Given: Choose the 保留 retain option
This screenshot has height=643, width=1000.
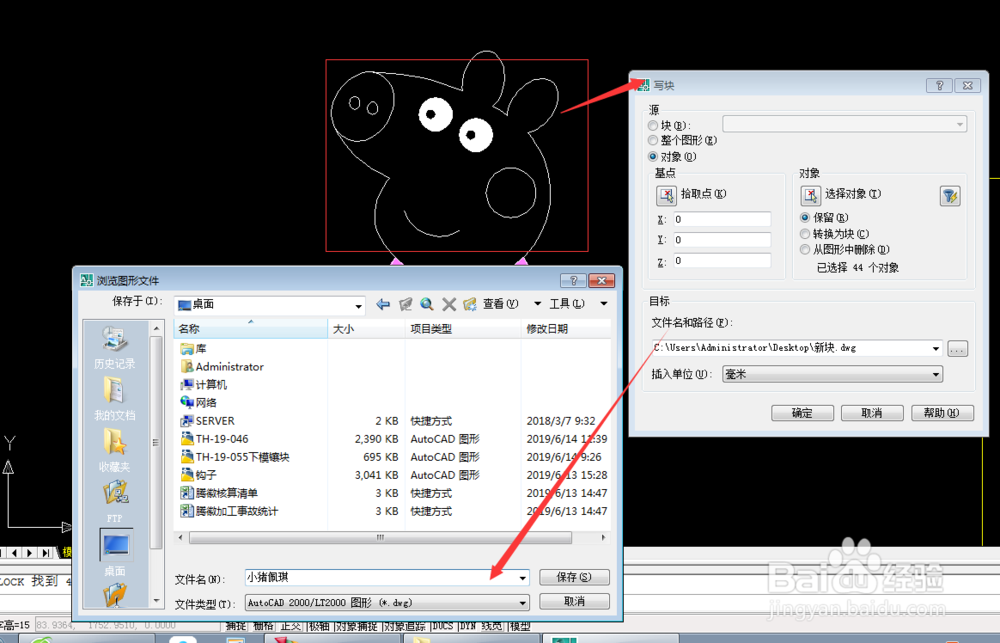Looking at the screenshot, I should [x=805, y=218].
